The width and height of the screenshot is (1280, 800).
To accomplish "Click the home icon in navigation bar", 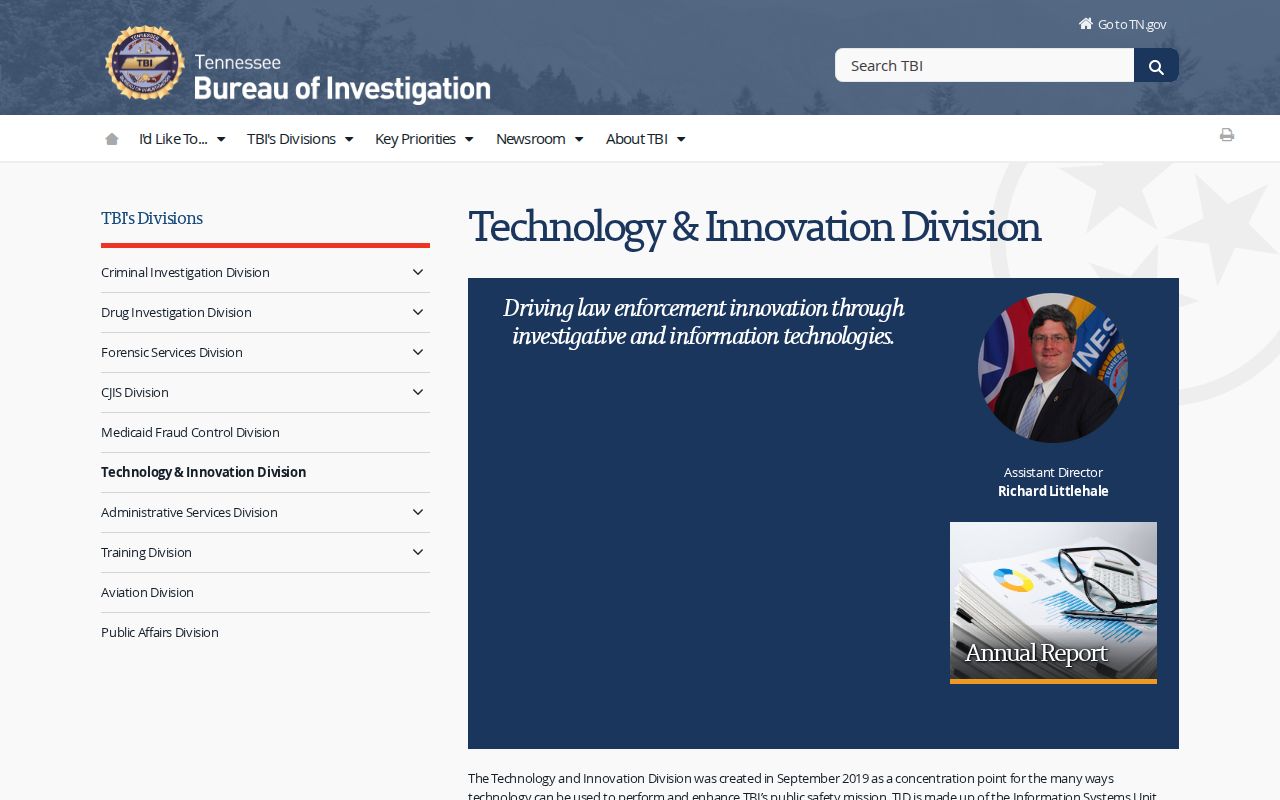I will point(112,139).
